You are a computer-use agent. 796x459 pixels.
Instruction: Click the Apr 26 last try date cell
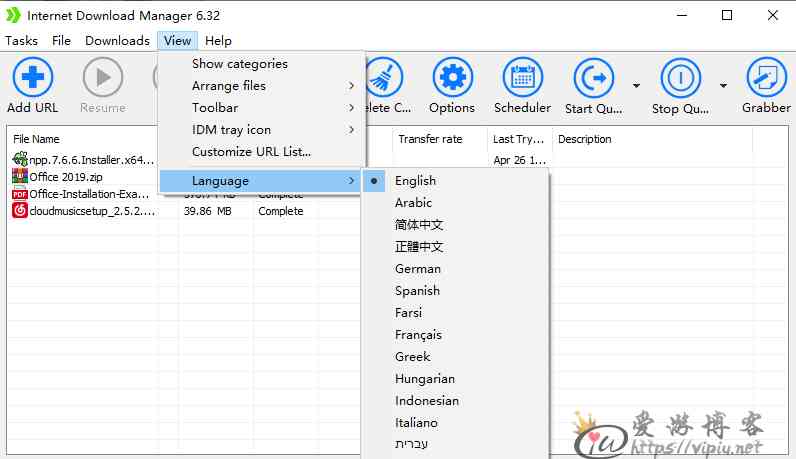pos(519,160)
